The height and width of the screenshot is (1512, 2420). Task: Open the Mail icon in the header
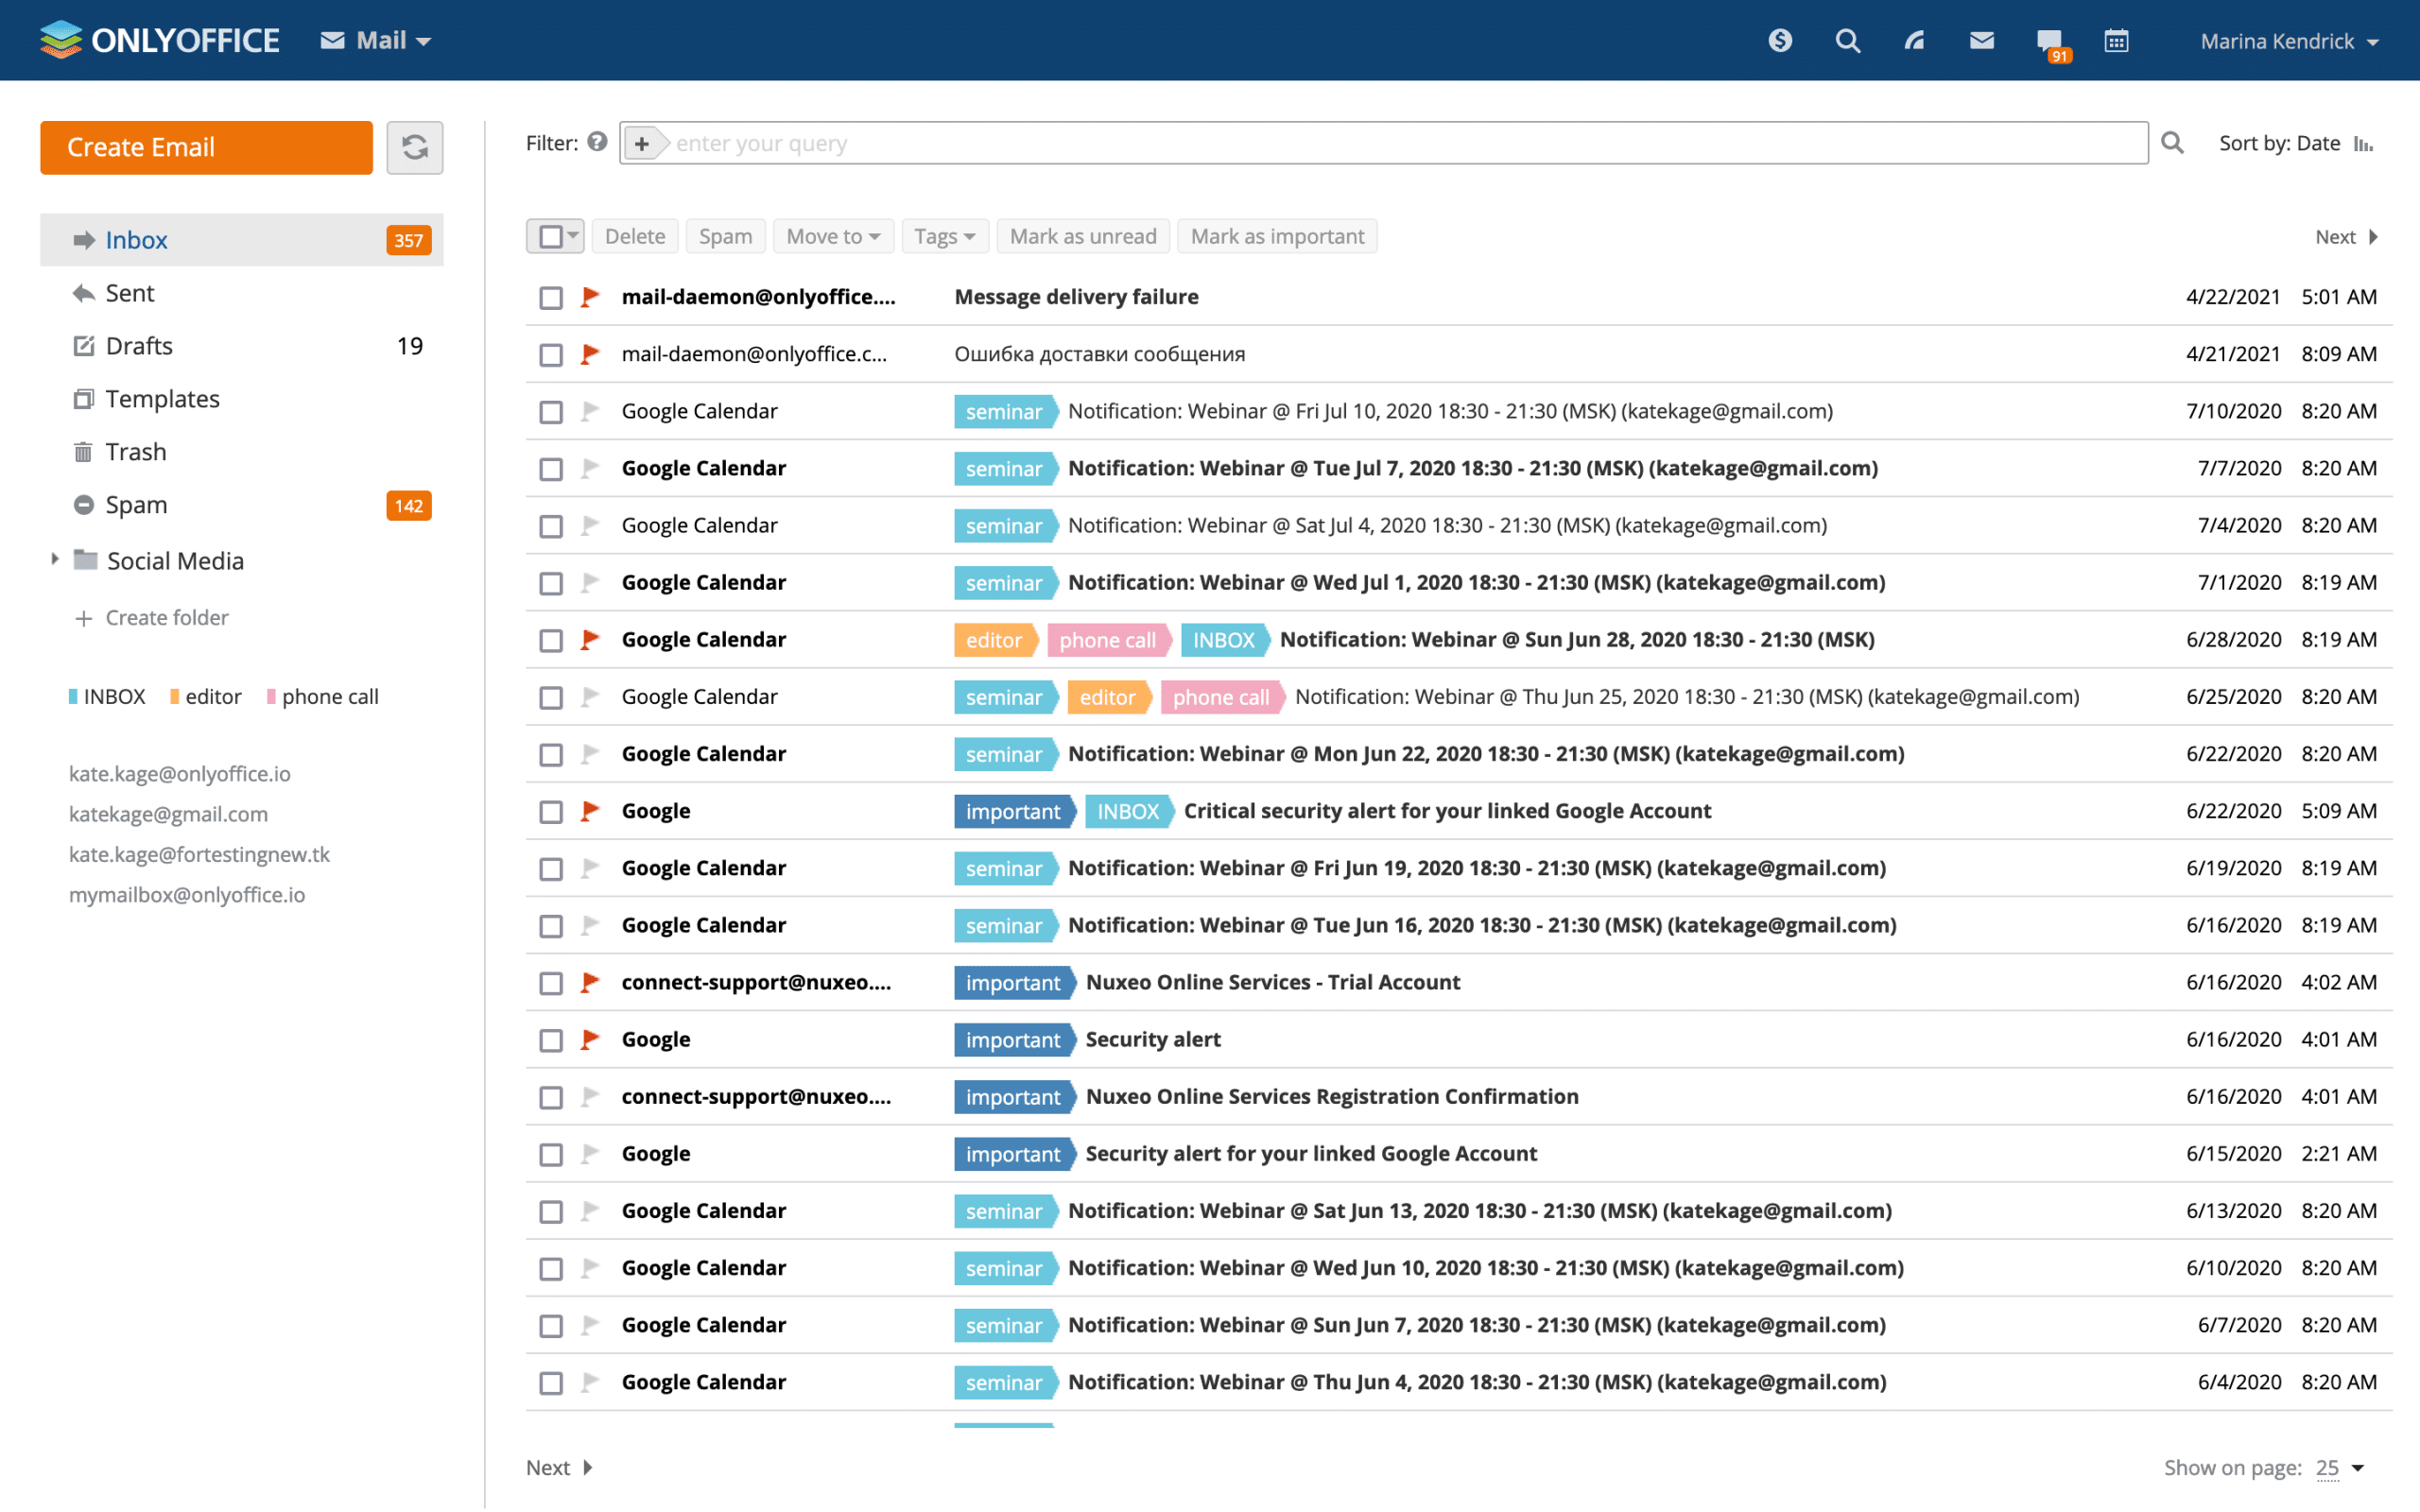tap(1980, 40)
